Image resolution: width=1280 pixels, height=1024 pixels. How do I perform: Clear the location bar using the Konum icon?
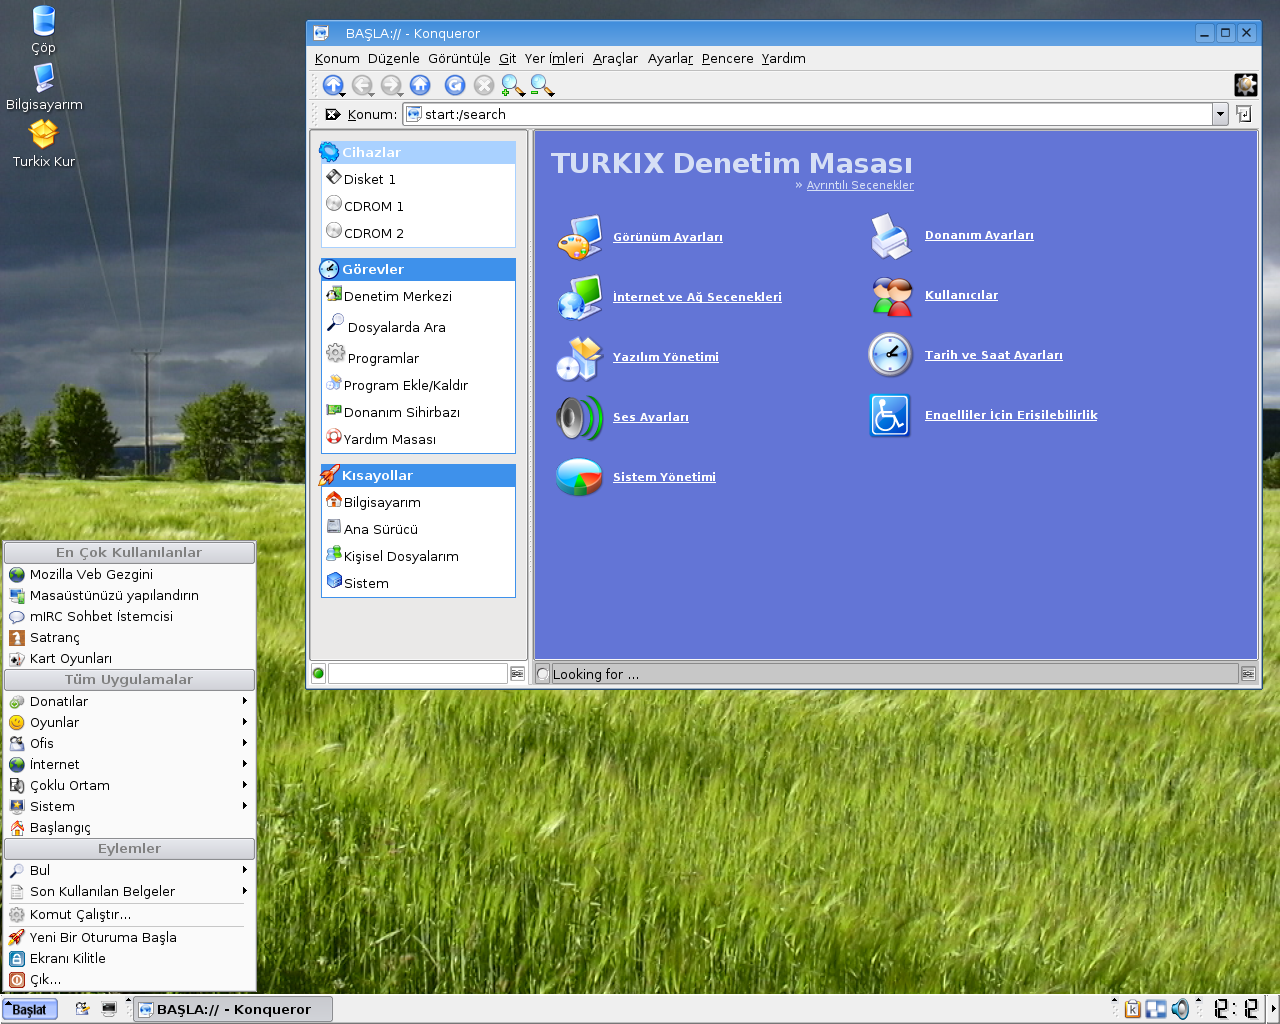coord(333,115)
